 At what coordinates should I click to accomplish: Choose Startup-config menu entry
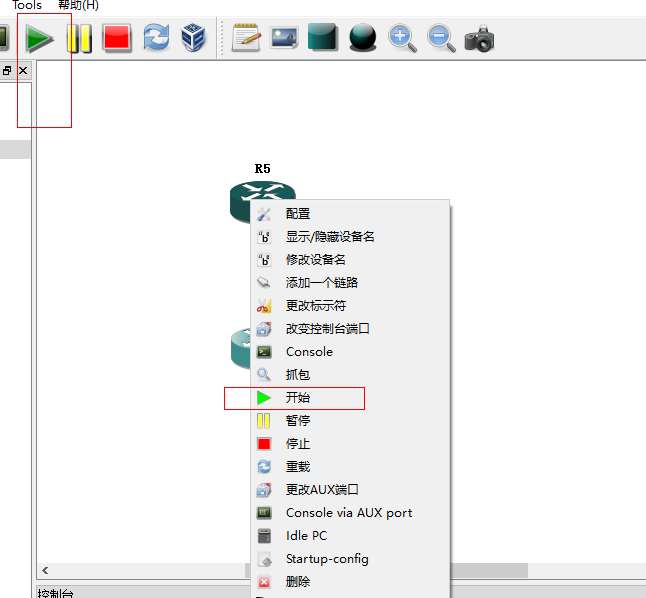coord(349,559)
